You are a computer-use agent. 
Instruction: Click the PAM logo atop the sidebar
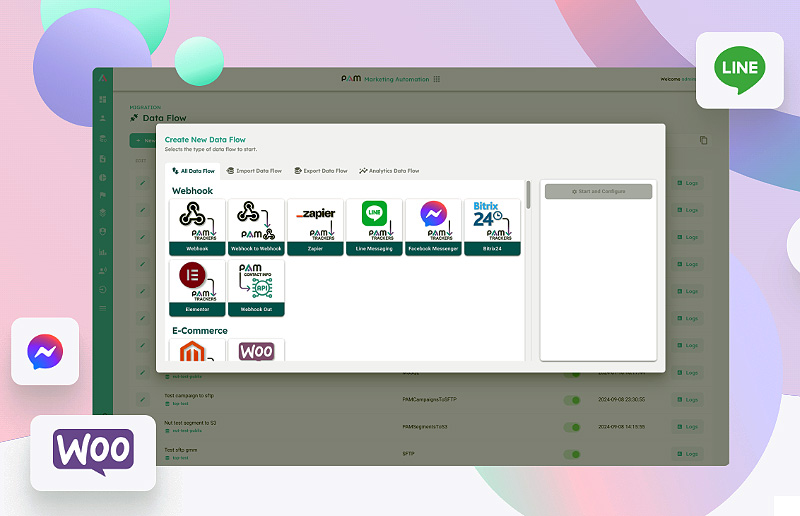(x=103, y=78)
